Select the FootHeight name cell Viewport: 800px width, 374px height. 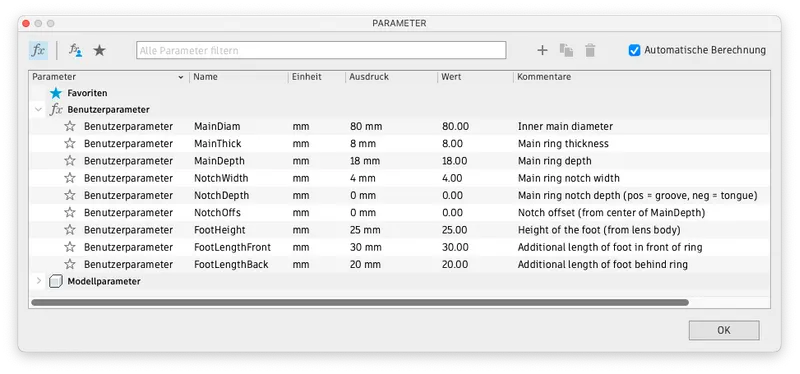pos(220,230)
